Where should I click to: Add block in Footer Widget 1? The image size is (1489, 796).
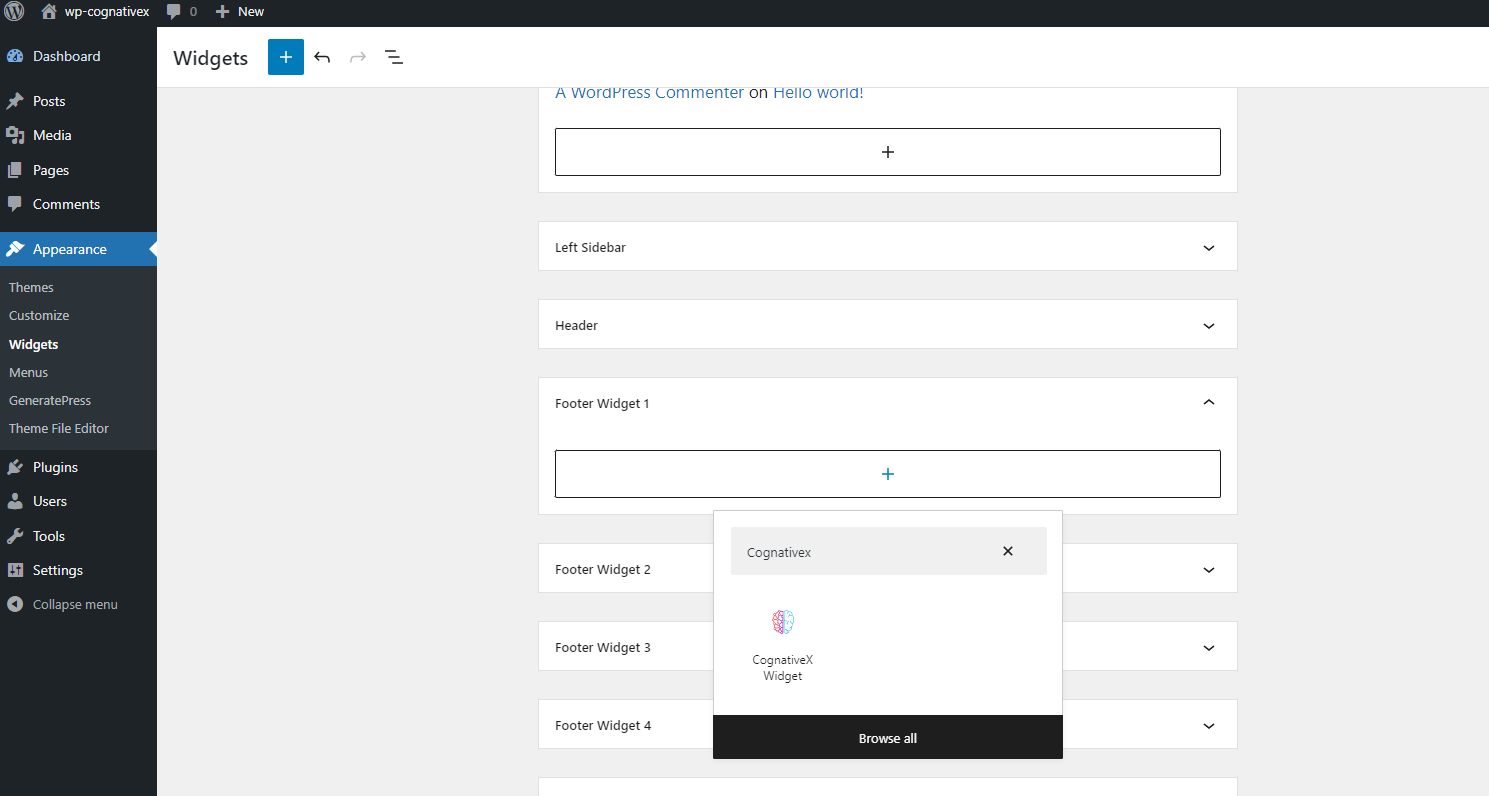coord(888,474)
